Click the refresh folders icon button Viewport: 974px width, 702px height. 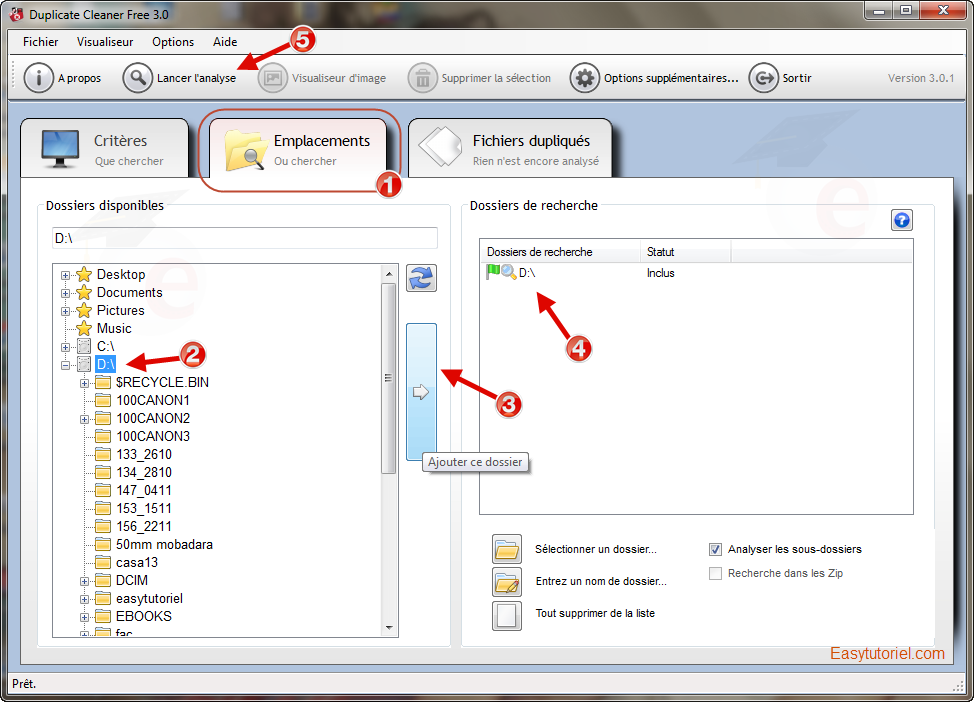pos(421,278)
